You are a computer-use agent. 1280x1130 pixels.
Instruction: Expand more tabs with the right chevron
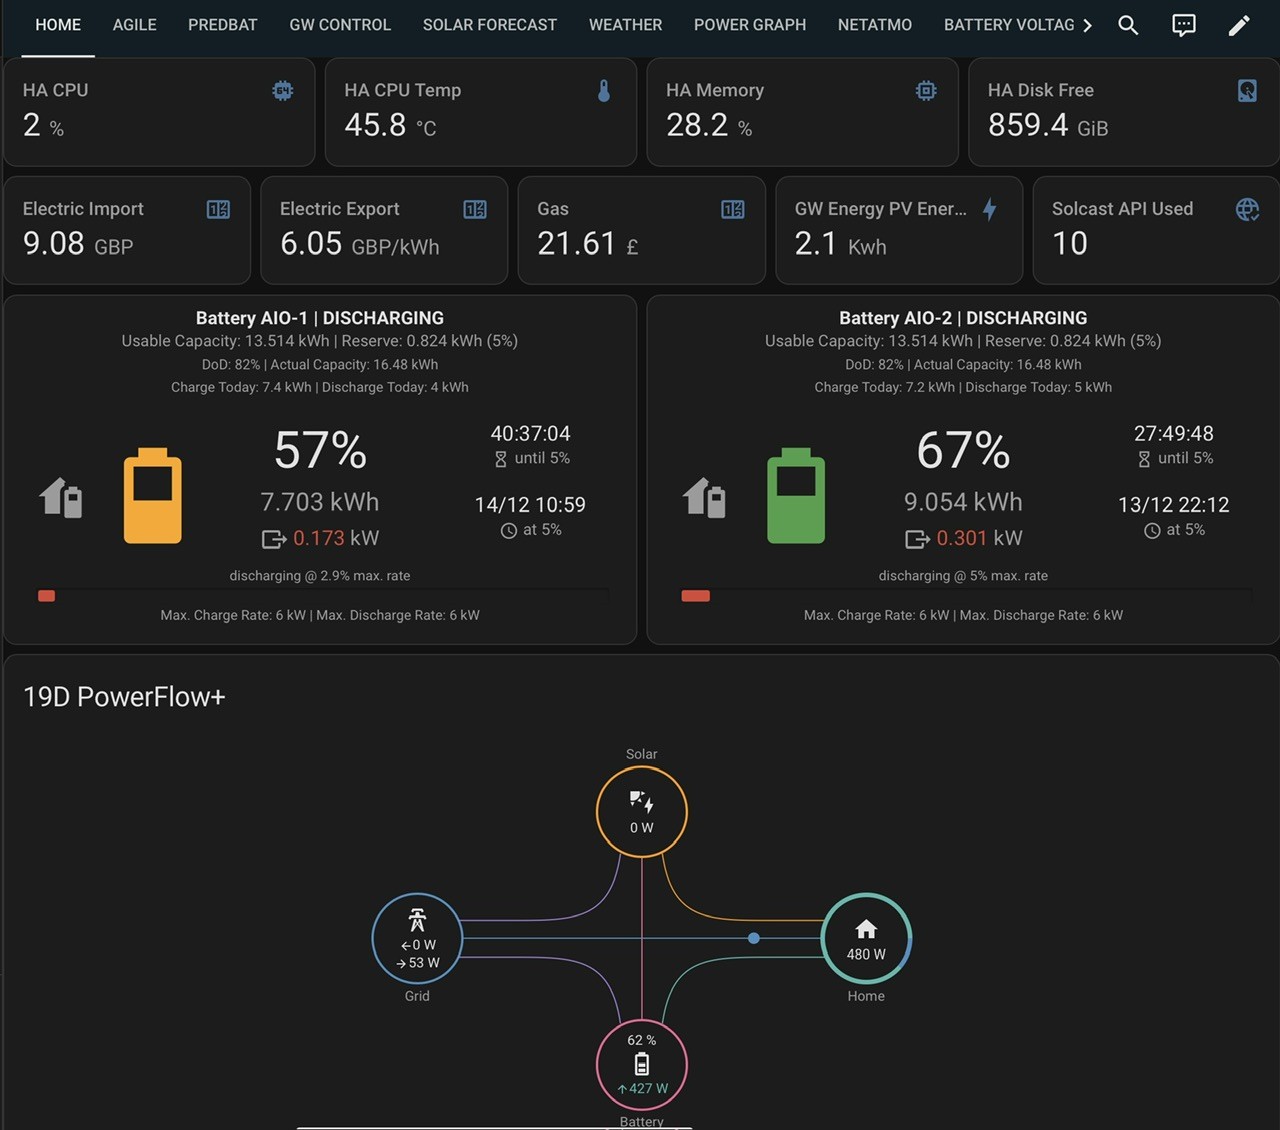coord(1087,25)
